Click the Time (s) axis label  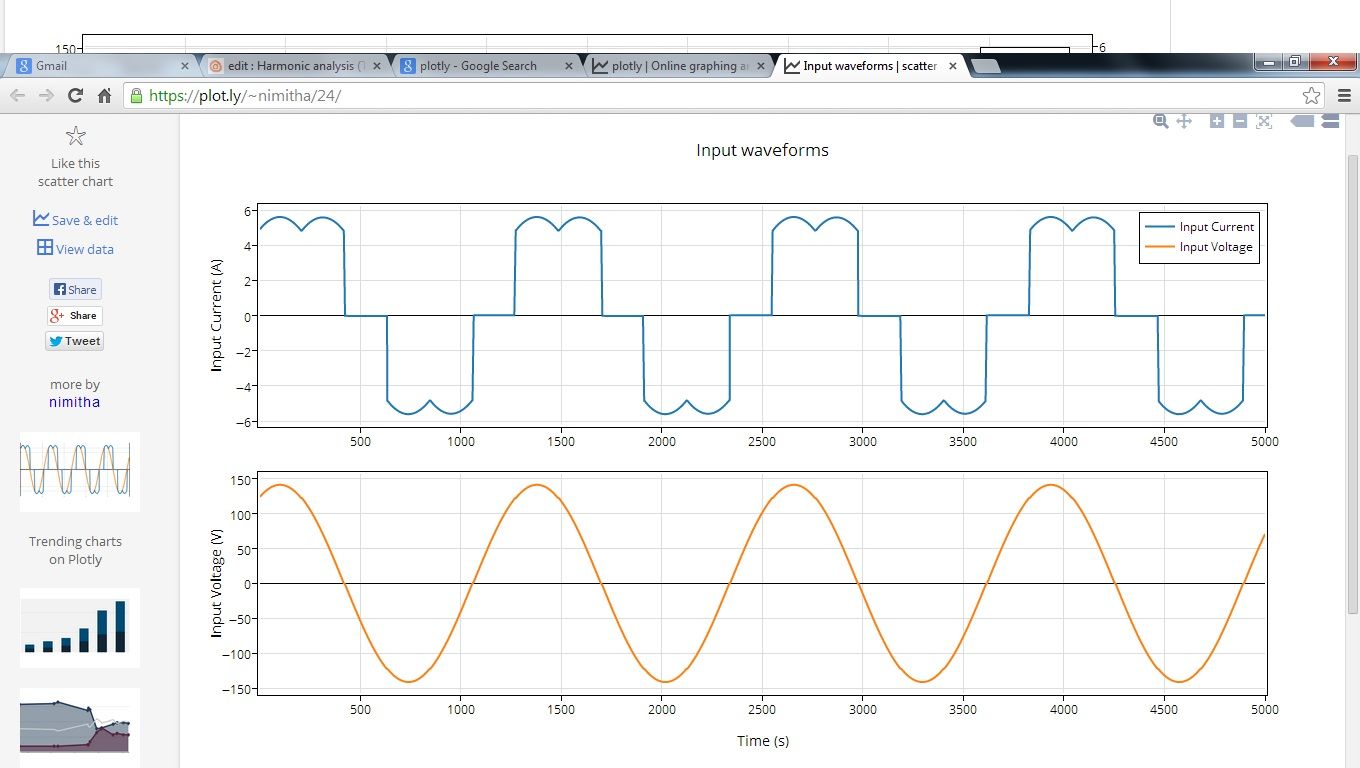click(x=763, y=741)
